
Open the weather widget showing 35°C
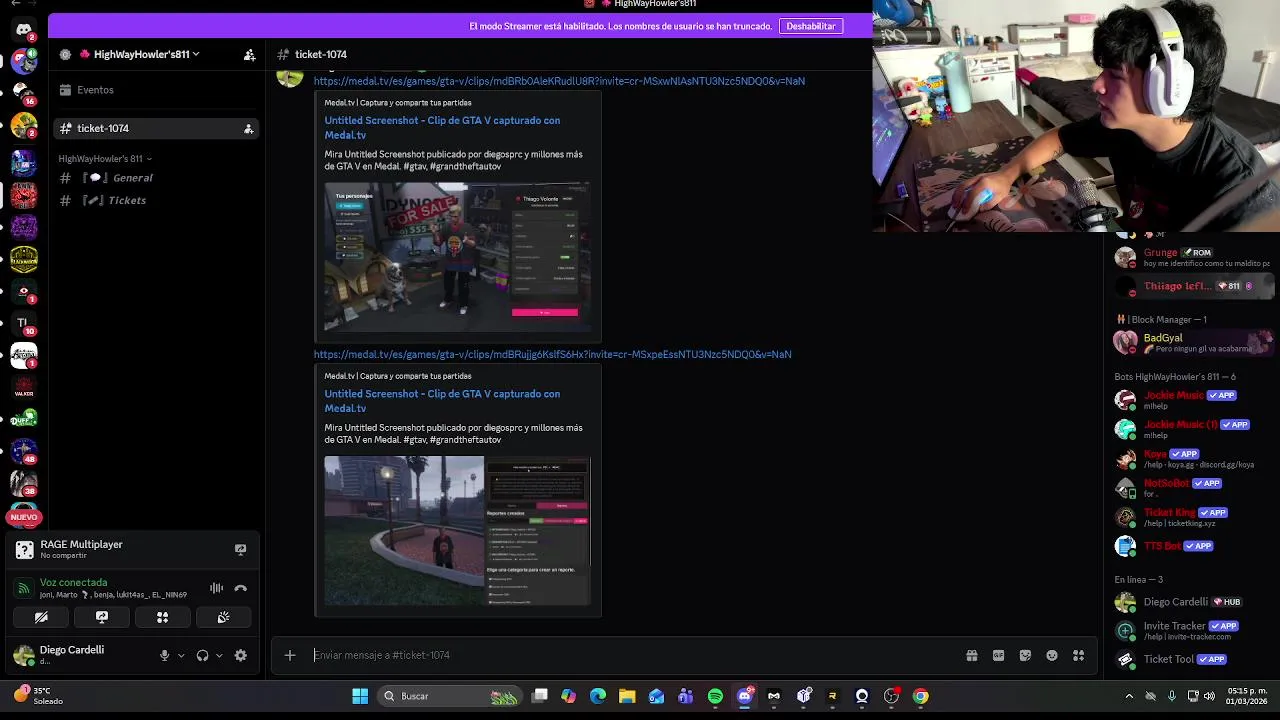[x=38, y=695]
